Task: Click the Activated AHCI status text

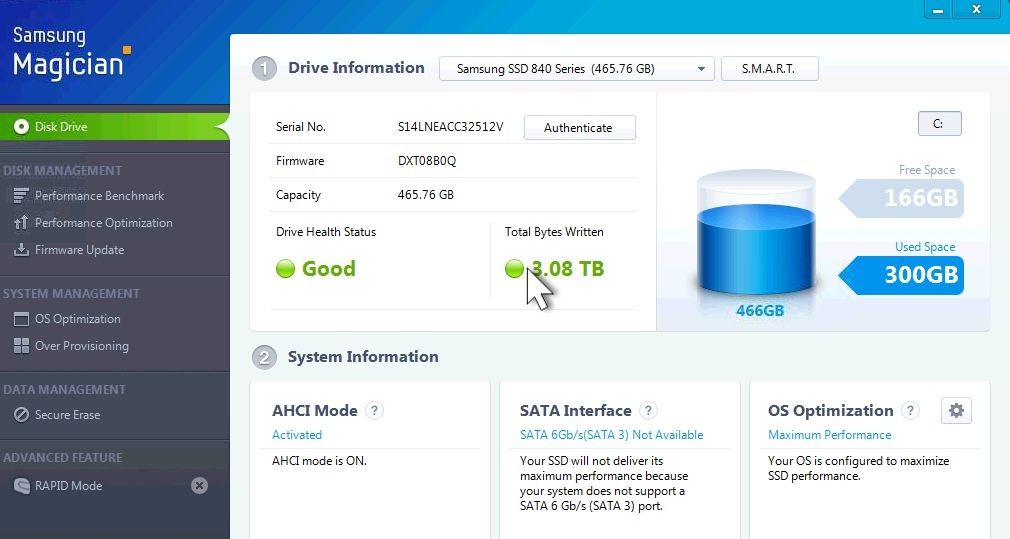Action: pyautogui.click(x=297, y=435)
